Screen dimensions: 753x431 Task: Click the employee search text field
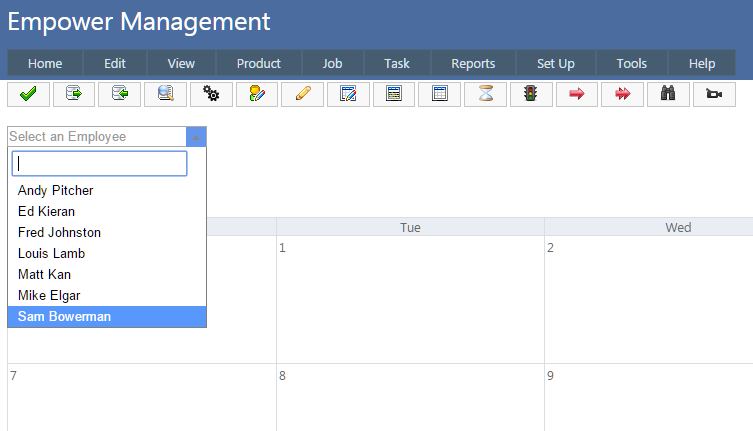click(x=99, y=164)
